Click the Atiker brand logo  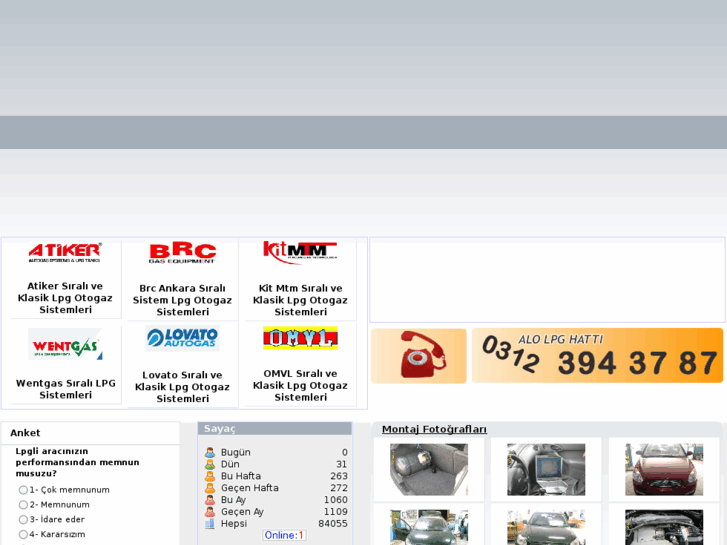65,252
